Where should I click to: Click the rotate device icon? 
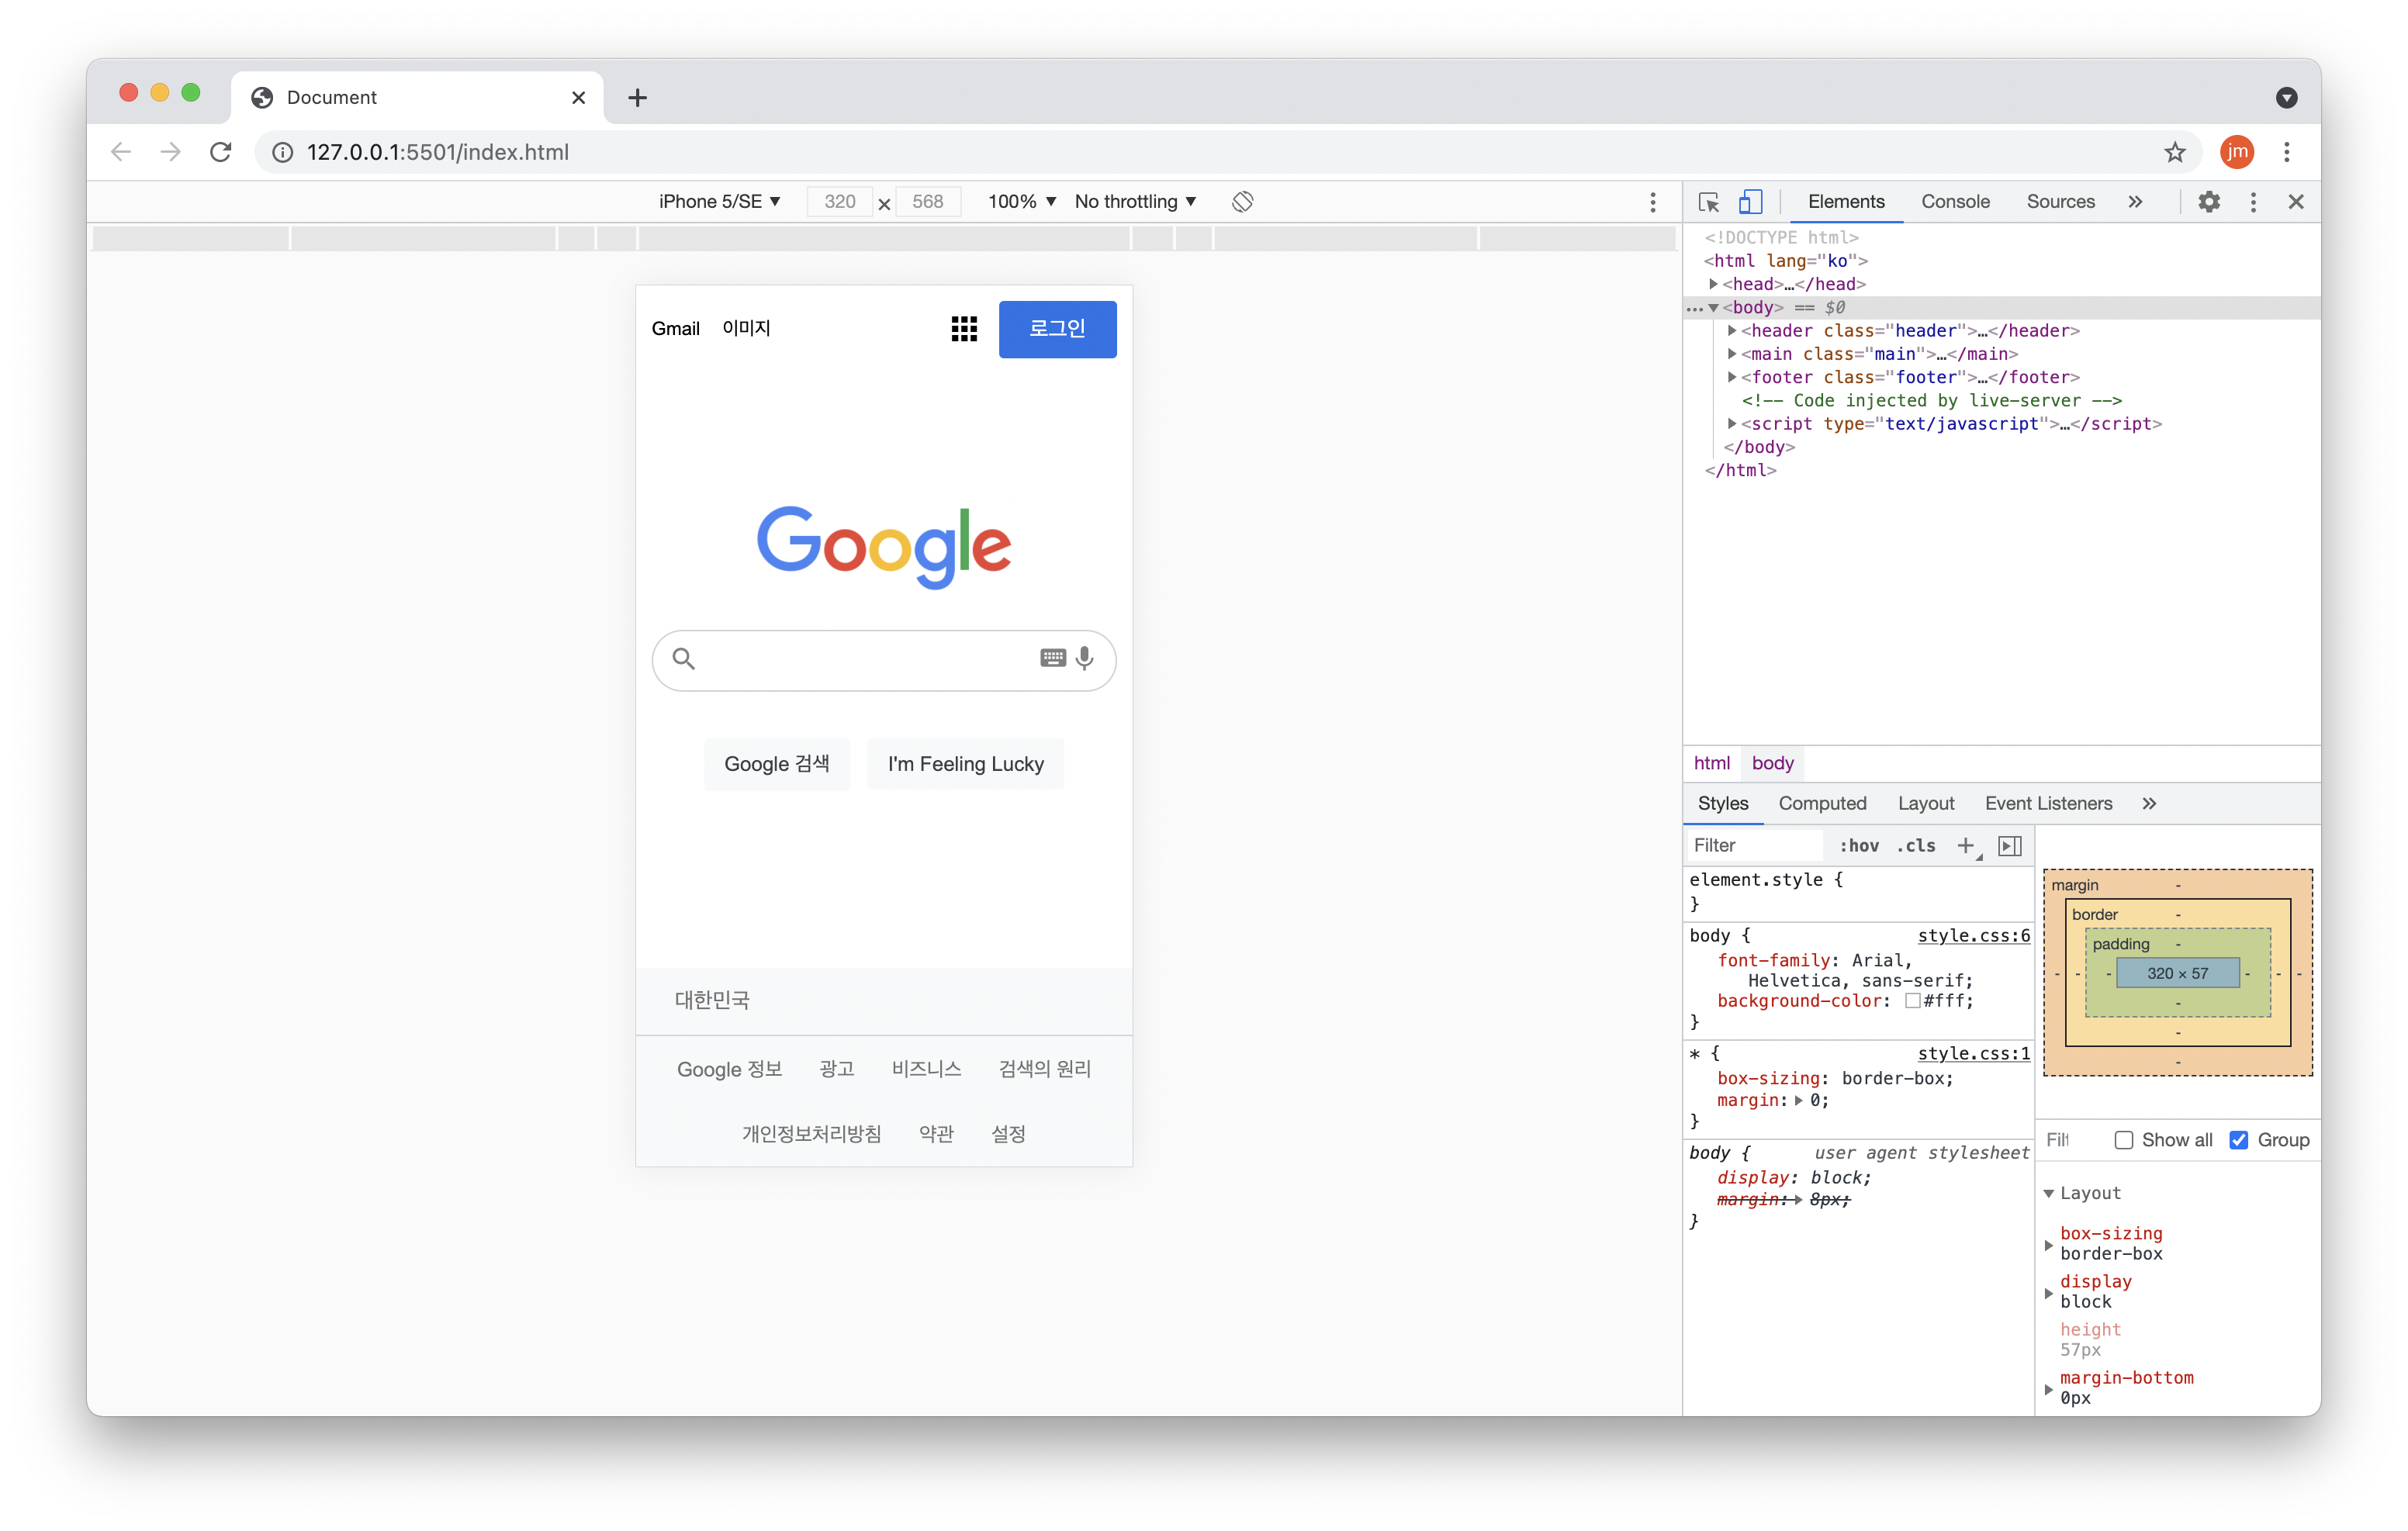coord(1242,202)
